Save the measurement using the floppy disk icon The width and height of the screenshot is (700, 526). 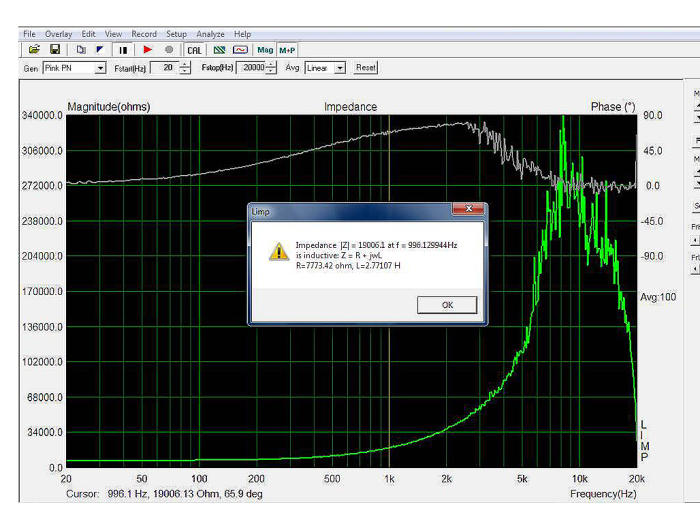click(x=54, y=50)
